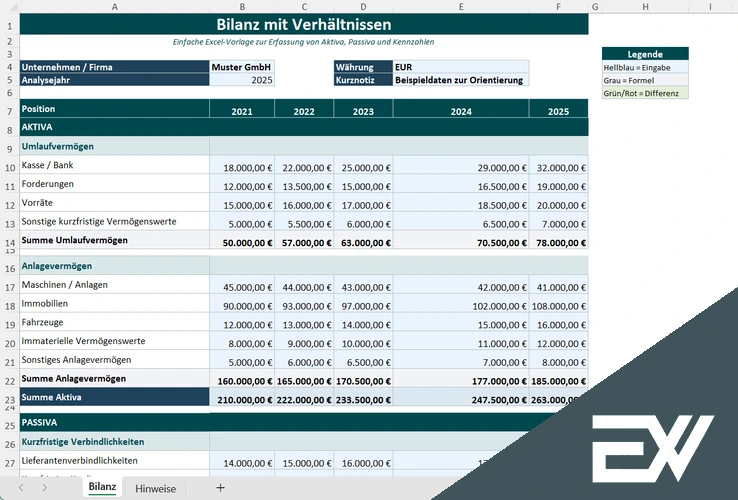Image resolution: width=738 pixels, height=500 pixels.
Task: Click the Analysejahr value cell 2025
Action: (242, 80)
